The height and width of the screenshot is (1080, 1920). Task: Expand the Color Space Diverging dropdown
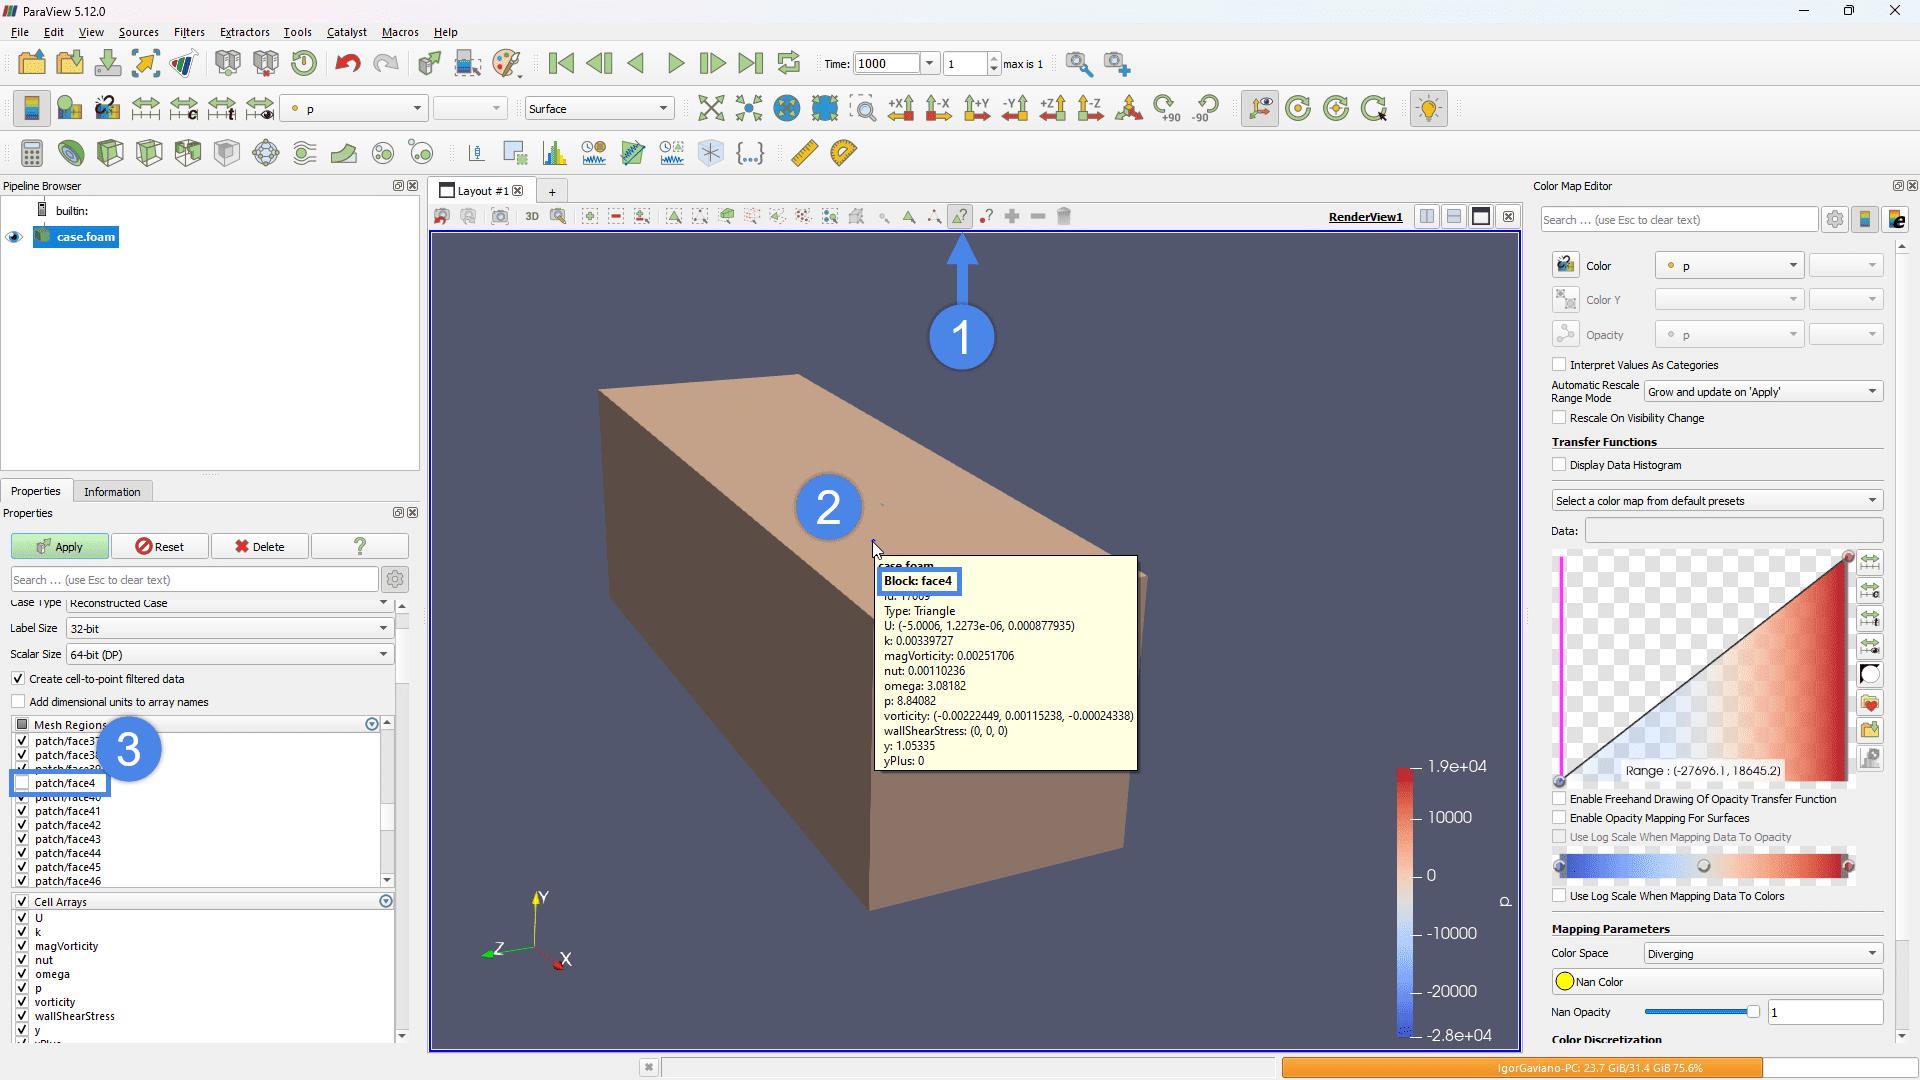point(1763,954)
